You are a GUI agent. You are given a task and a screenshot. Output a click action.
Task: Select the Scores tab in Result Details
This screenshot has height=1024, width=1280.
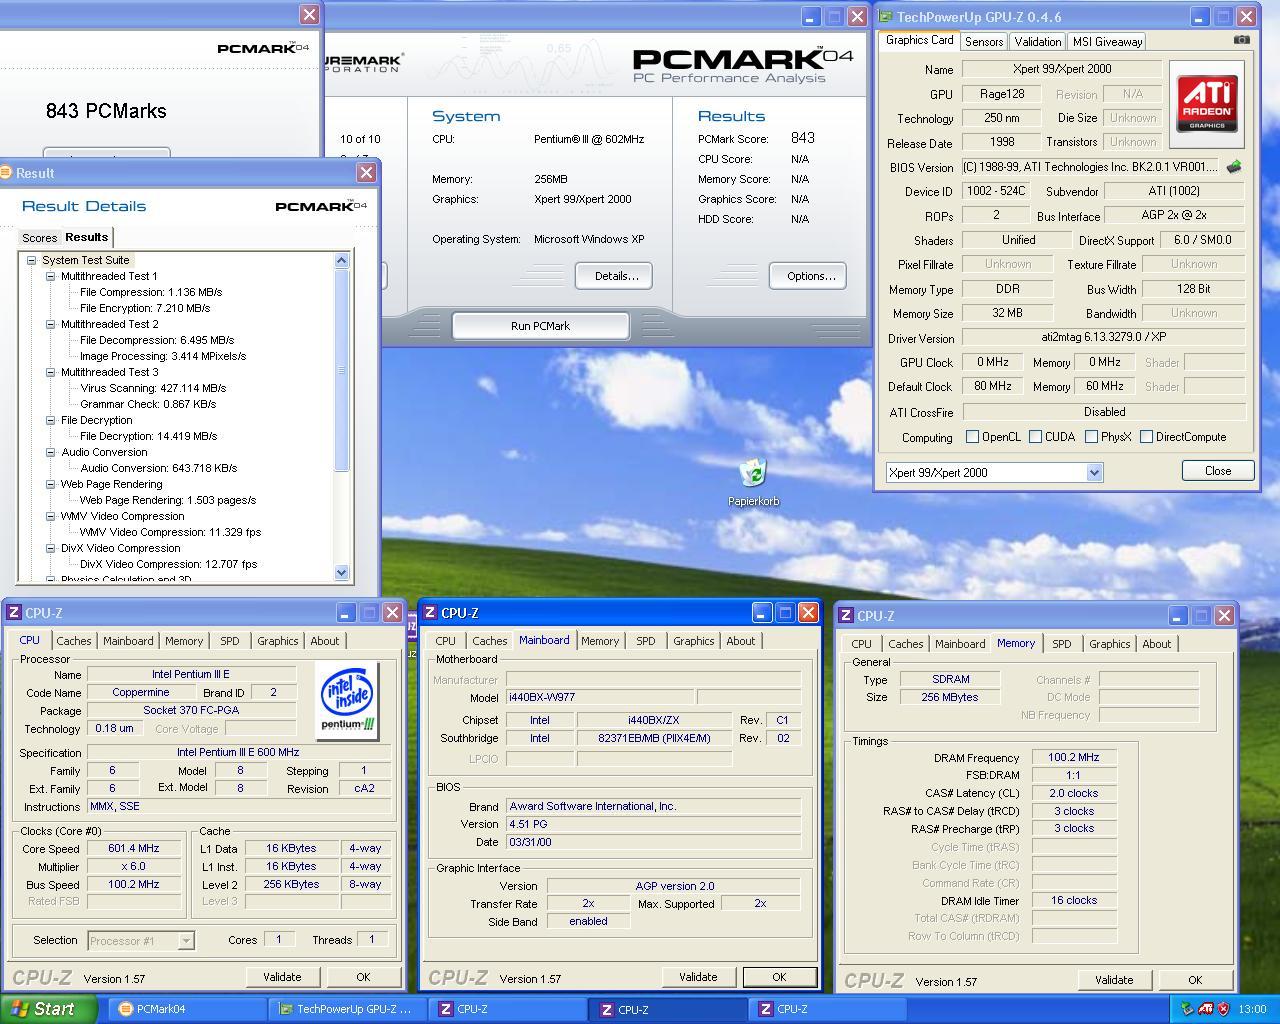point(40,238)
